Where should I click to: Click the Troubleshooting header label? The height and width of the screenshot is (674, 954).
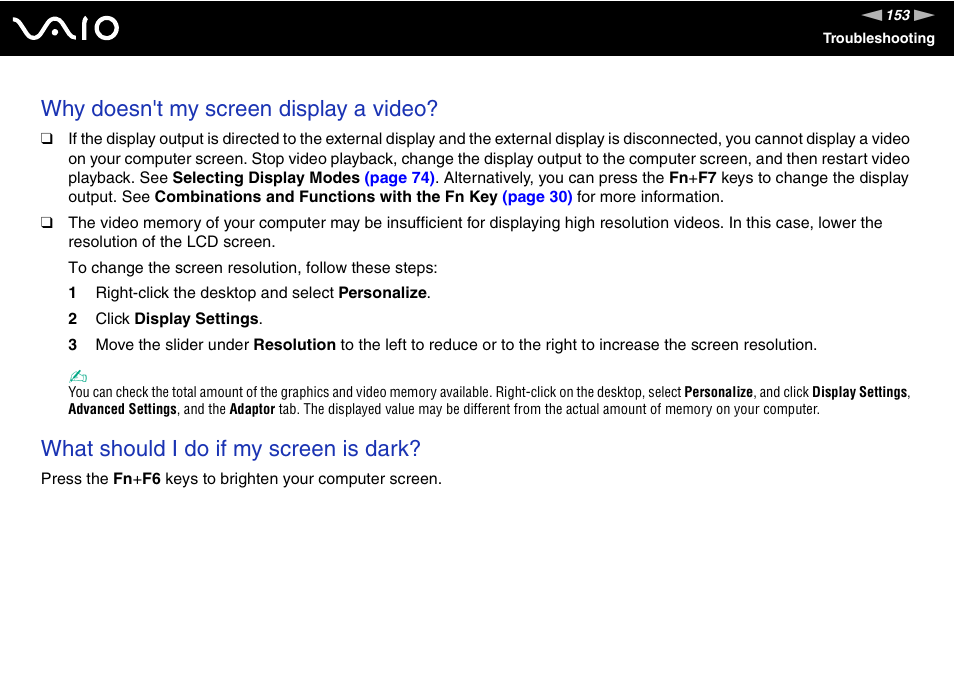(879, 38)
